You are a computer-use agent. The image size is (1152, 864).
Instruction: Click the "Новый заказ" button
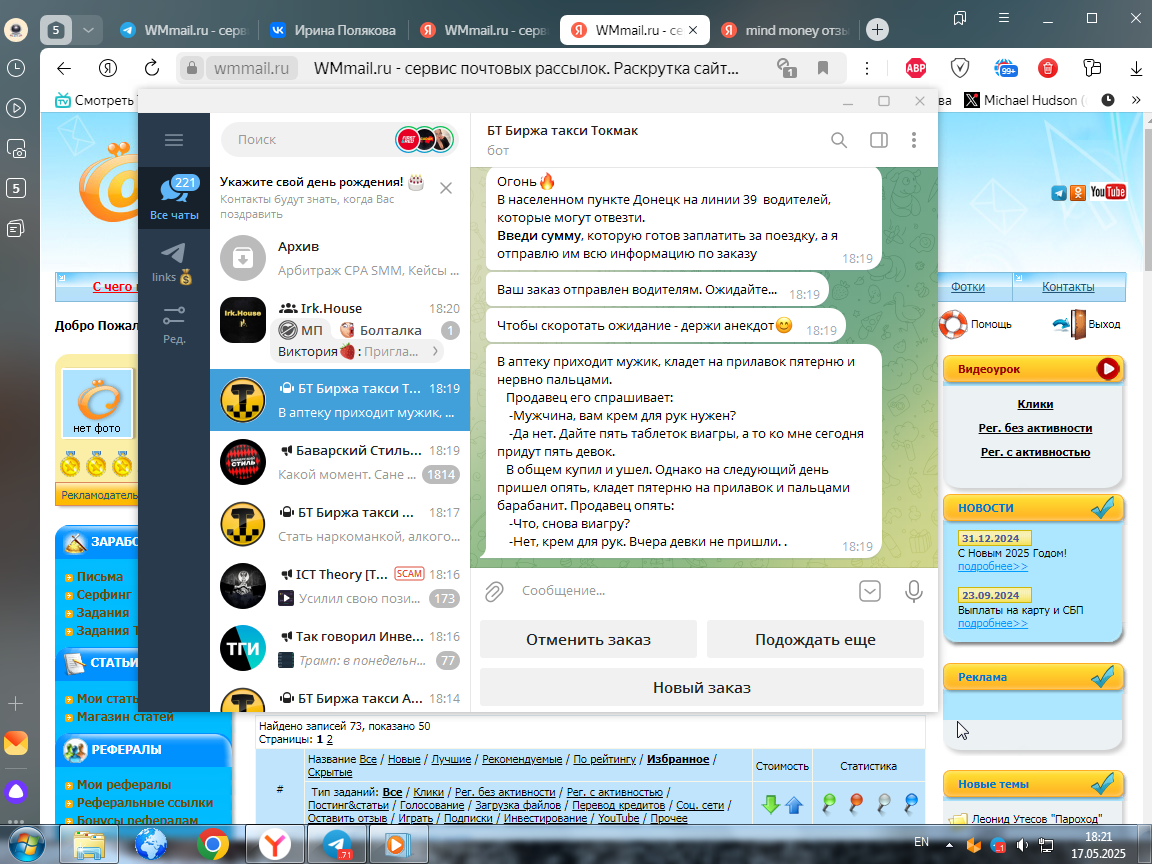tap(702, 688)
